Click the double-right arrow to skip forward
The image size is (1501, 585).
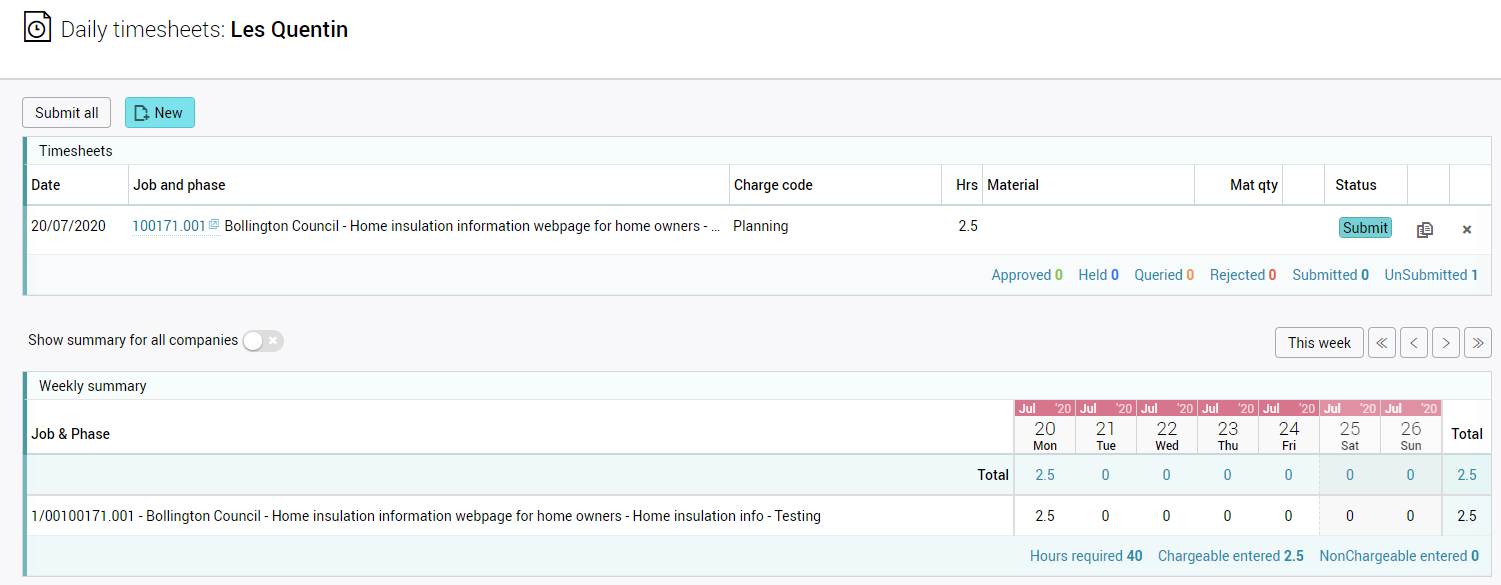pos(1478,343)
